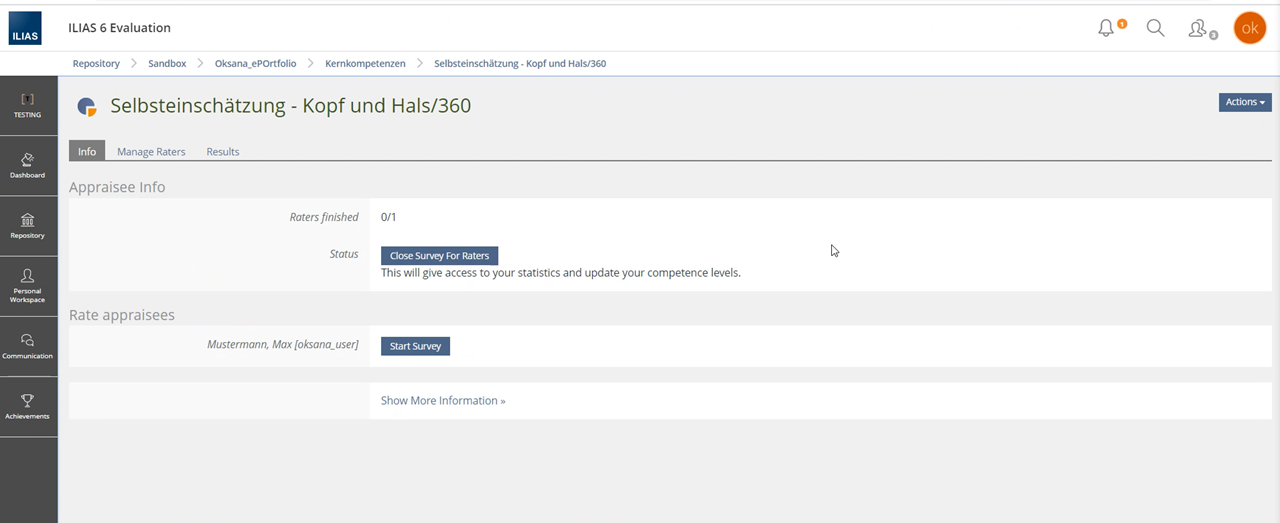The height and width of the screenshot is (523, 1280).
Task: Open the notifications bell icon
Action: pyautogui.click(x=1106, y=29)
